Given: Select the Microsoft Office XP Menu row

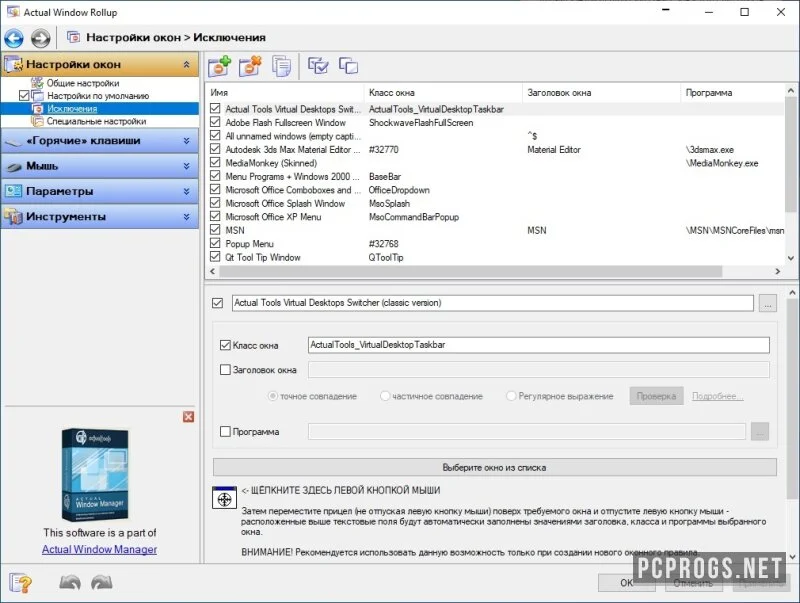Looking at the screenshot, I should [x=495, y=217].
